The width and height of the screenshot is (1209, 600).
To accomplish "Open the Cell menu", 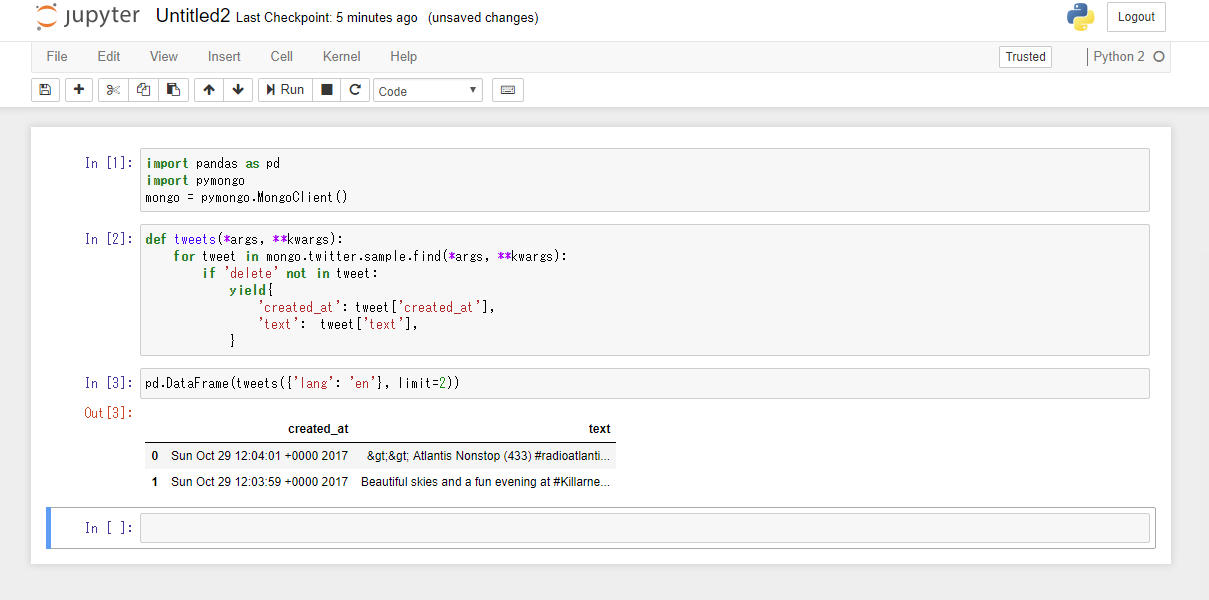I will pos(281,57).
